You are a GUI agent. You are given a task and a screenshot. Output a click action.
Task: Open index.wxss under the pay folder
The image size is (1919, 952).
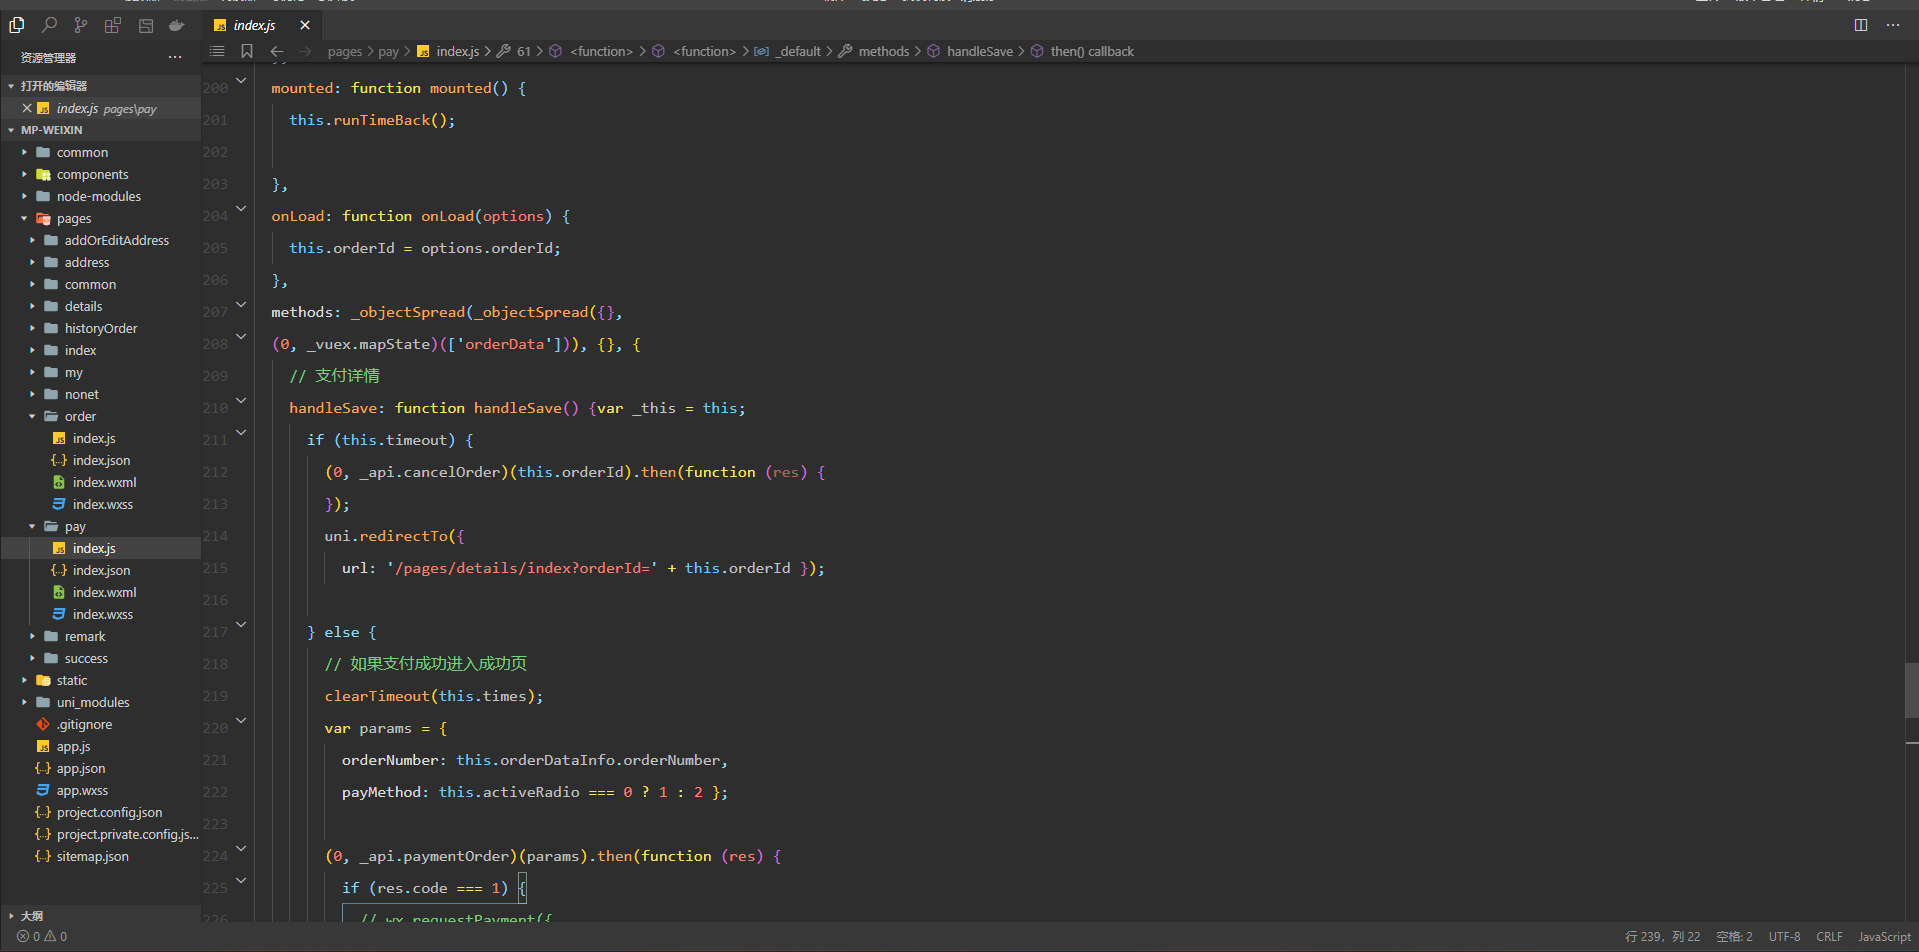102,614
